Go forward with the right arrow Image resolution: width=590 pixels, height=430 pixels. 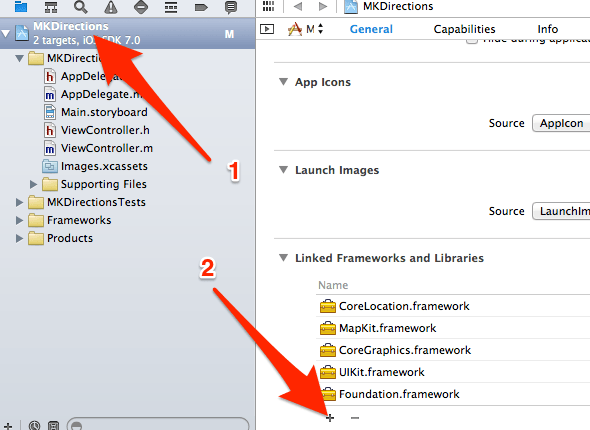click(x=322, y=6)
